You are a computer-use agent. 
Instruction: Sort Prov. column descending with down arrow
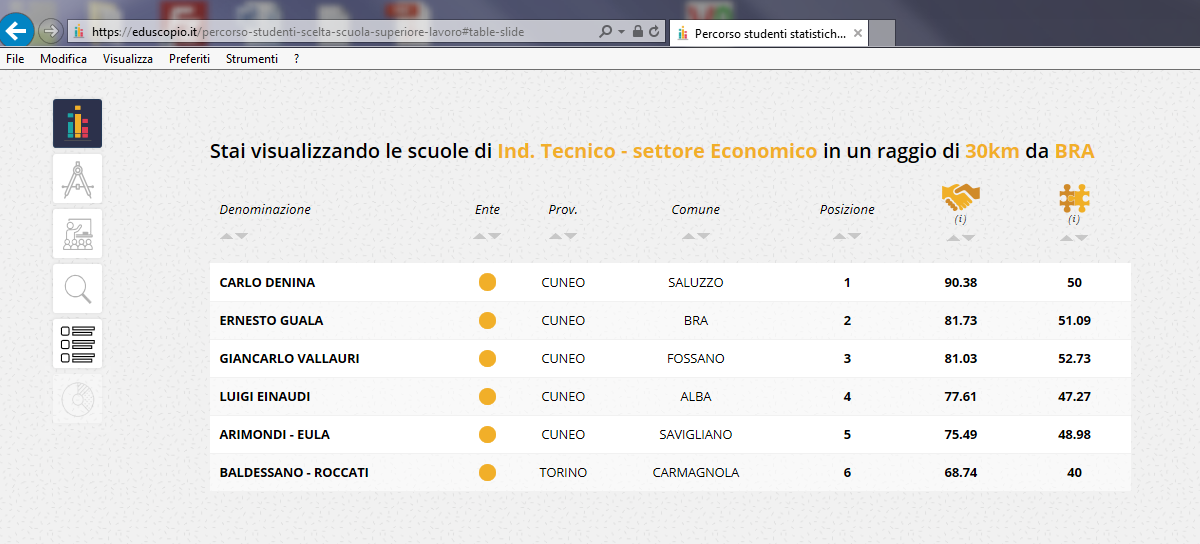click(x=570, y=236)
